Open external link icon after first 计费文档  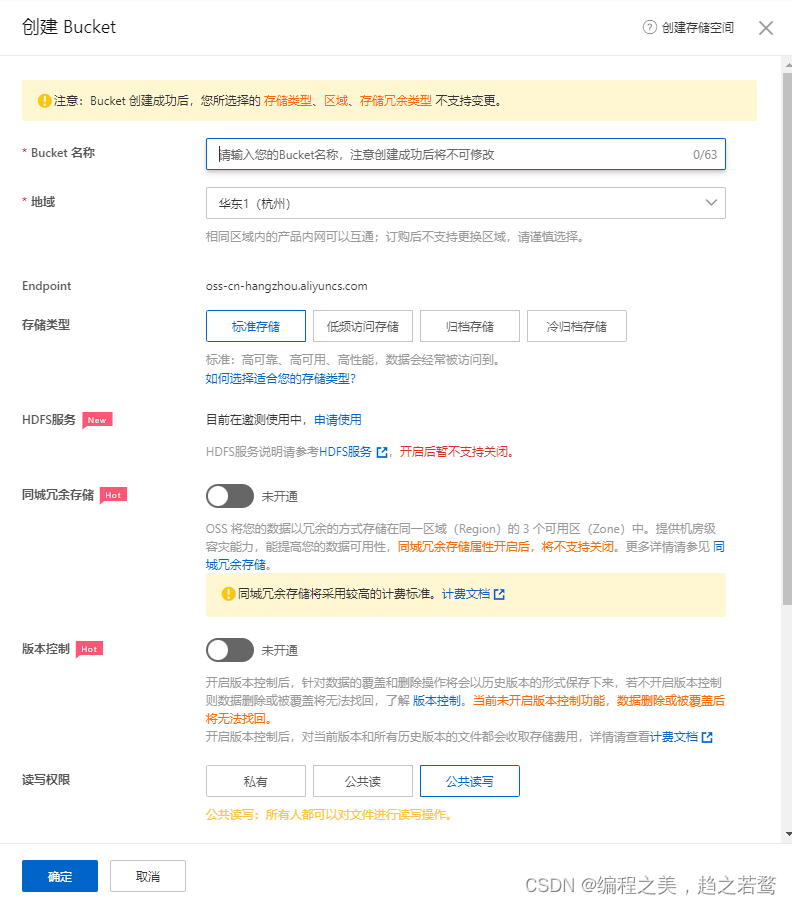coord(499,594)
